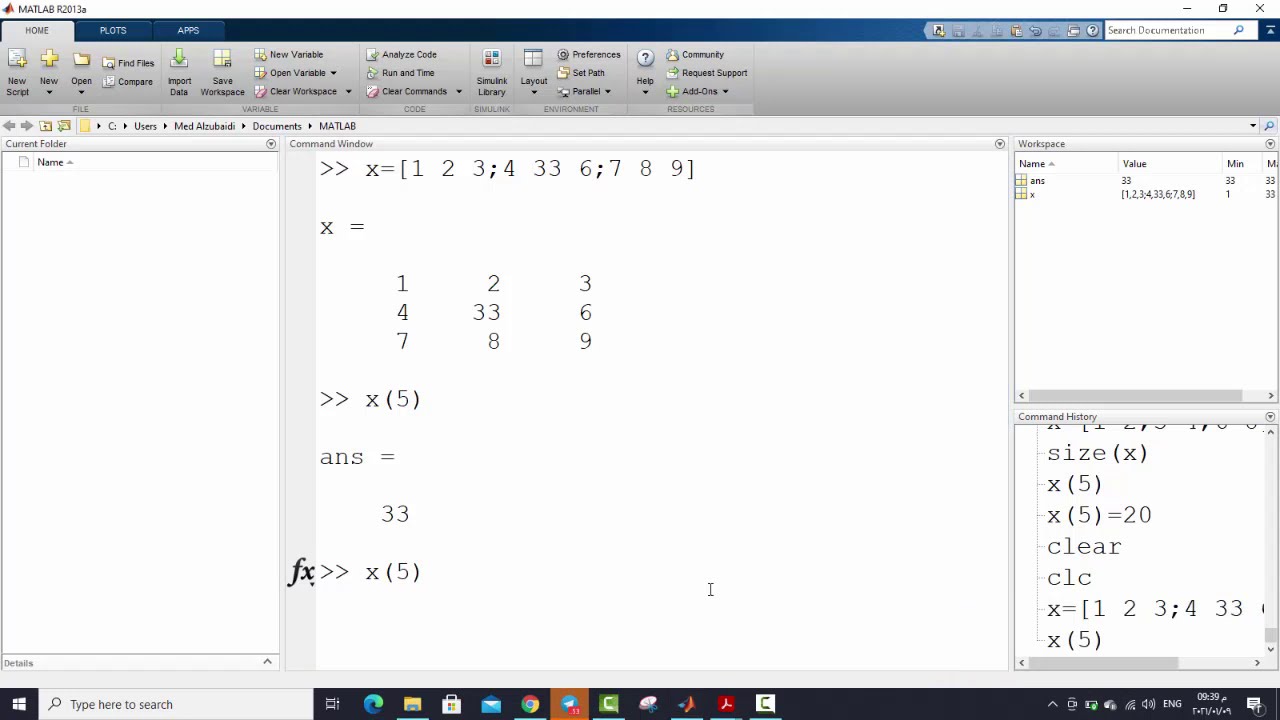Switch to the PLOTS tab
Image resolution: width=1280 pixels, height=720 pixels.
(113, 30)
